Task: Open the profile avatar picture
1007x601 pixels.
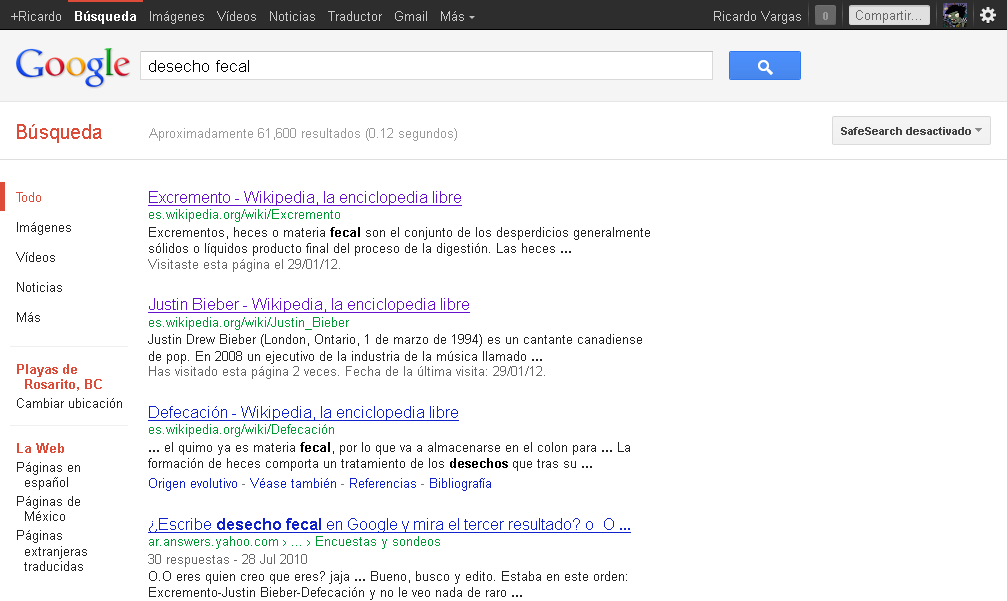Action: pyautogui.click(x=954, y=15)
